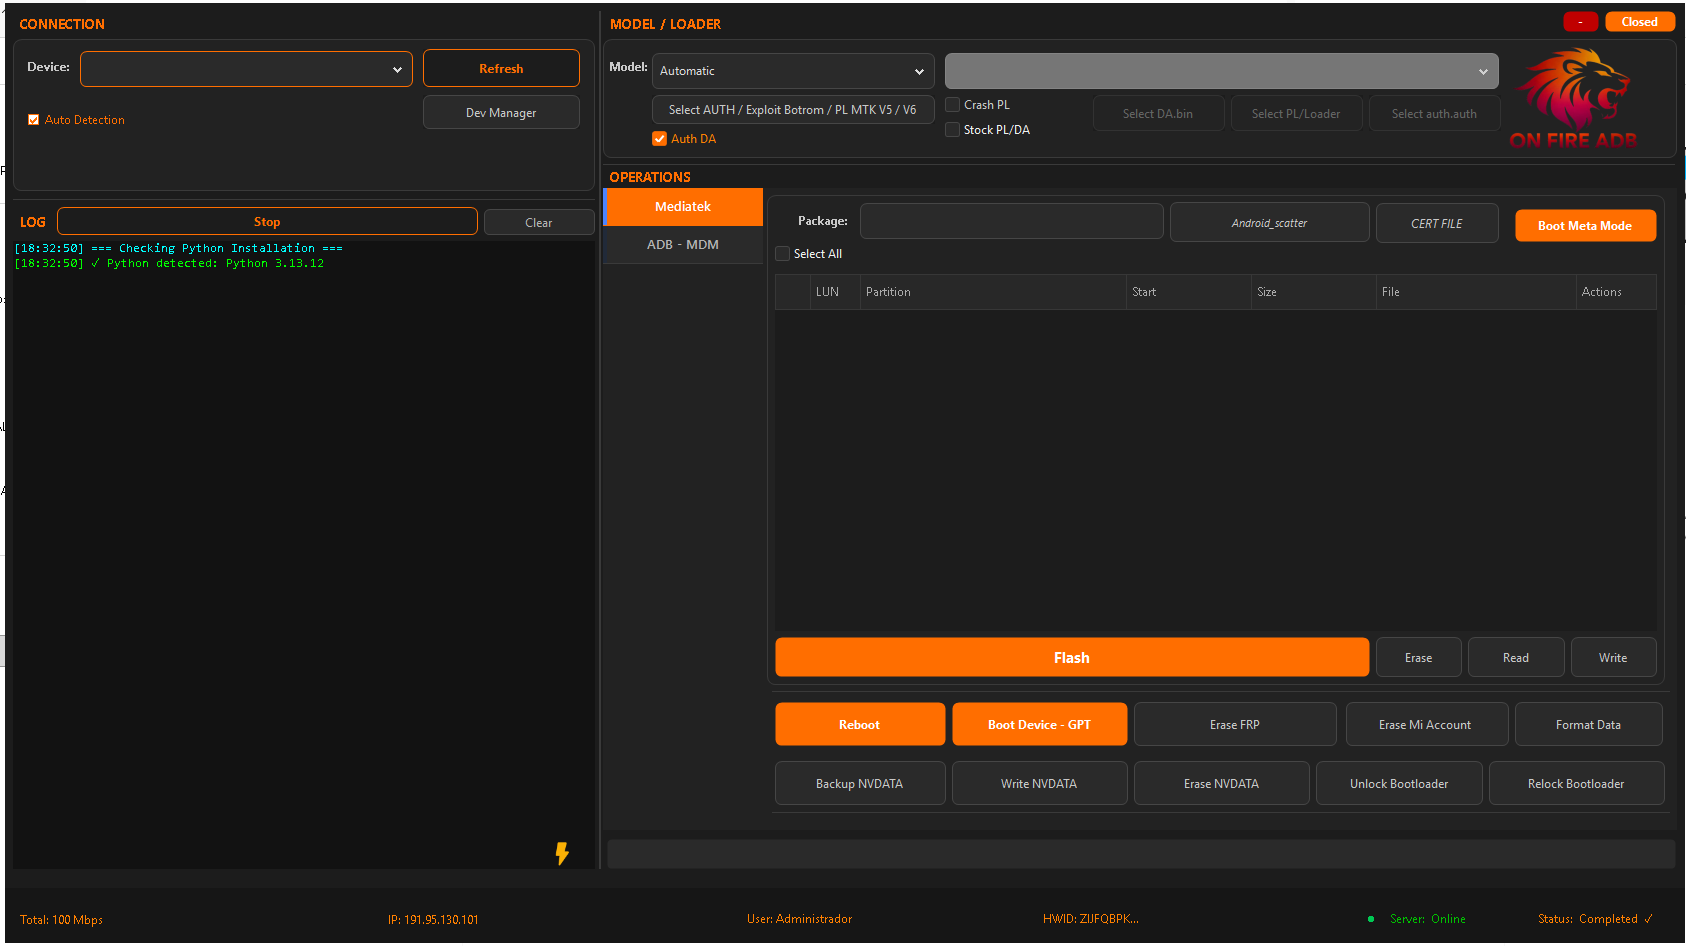Open the Model Automatic dropdown
1686x946 pixels.
point(793,71)
